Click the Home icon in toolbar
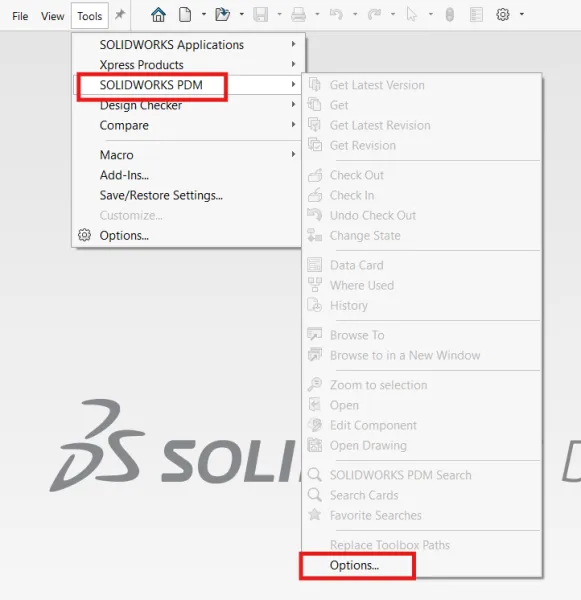Image resolution: width=581 pixels, height=600 pixels. coord(158,15)
